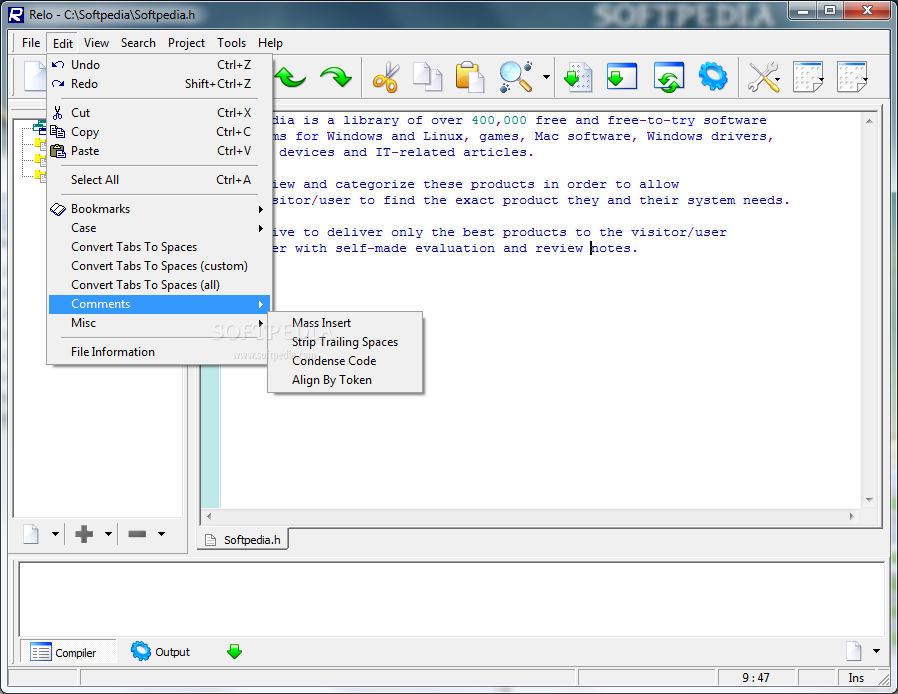Click the new document icon below project tree

click(x=31, y=534)
